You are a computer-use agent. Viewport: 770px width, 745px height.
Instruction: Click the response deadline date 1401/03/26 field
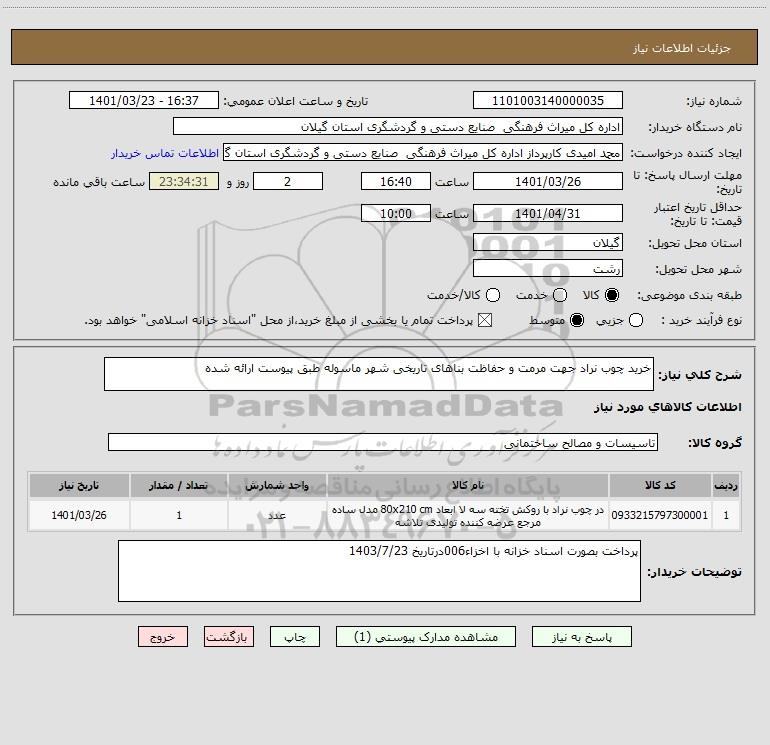pyautogui.click(x=548, y=181)
